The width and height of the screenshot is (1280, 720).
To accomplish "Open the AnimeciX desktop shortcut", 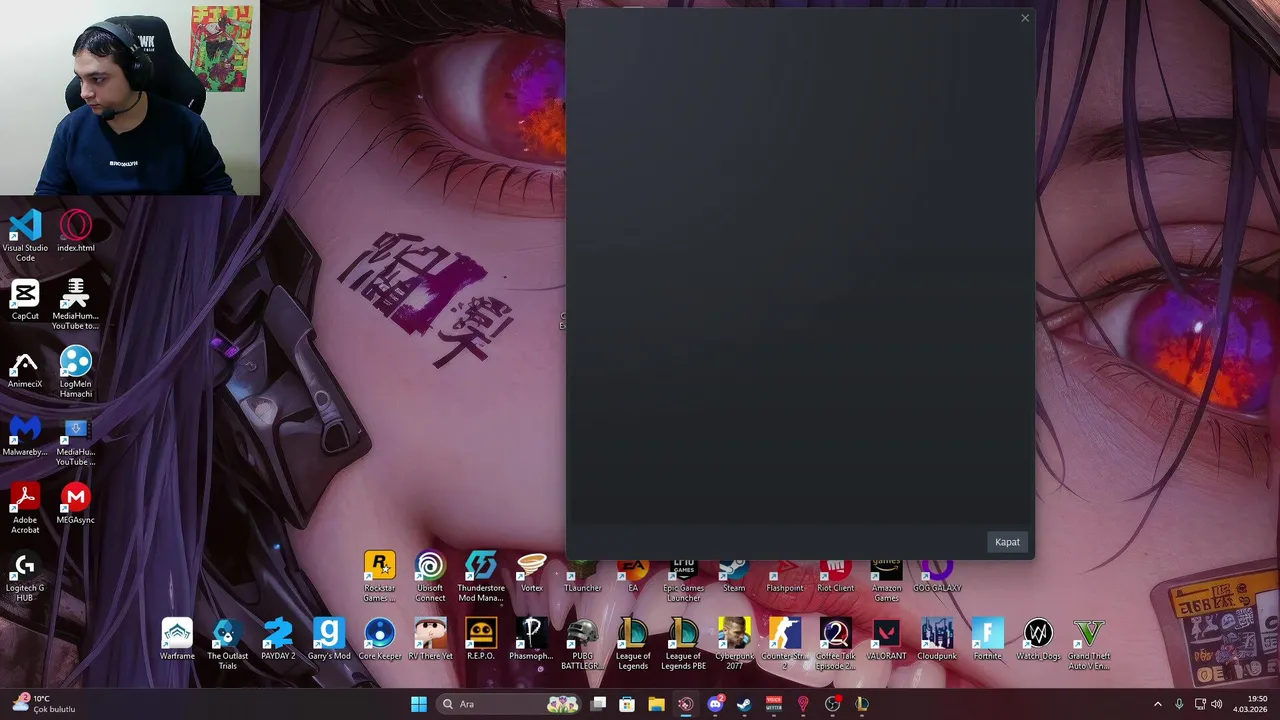I will click(x=25, y=367).
